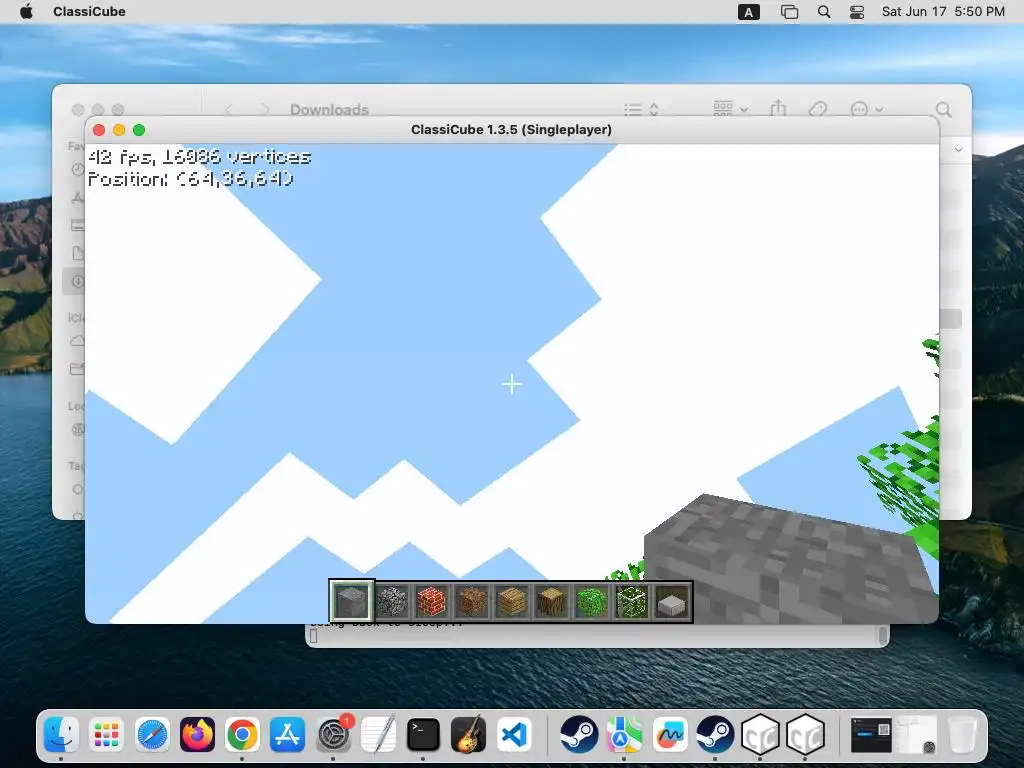Open the Trash in the Dock
Image resolution: width=1024 pixels, height=768 pixels.
tap(962, 735)
